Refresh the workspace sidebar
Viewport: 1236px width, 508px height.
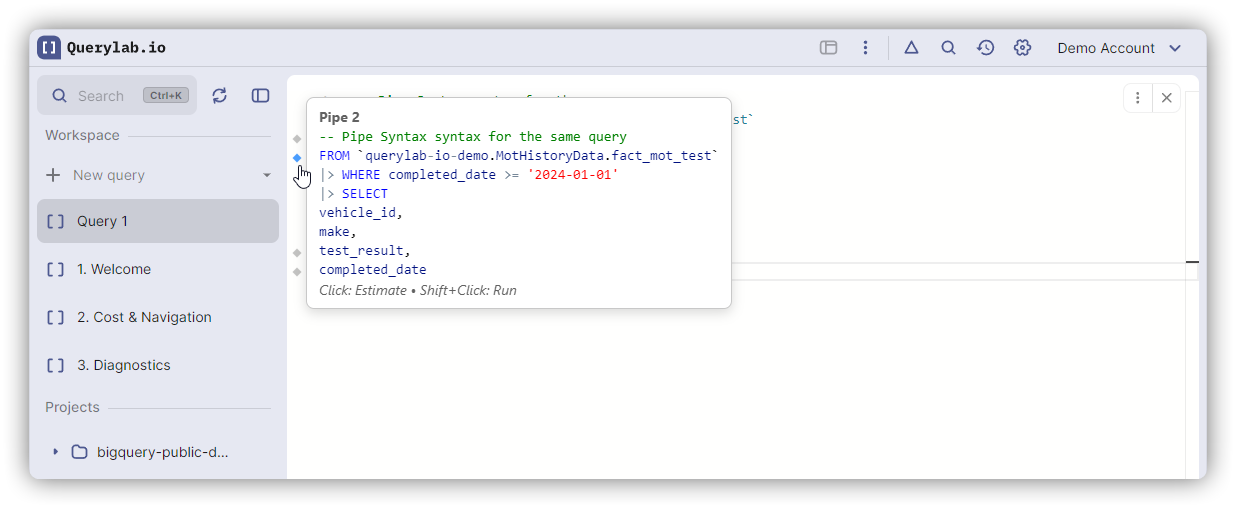pos(220,95)
